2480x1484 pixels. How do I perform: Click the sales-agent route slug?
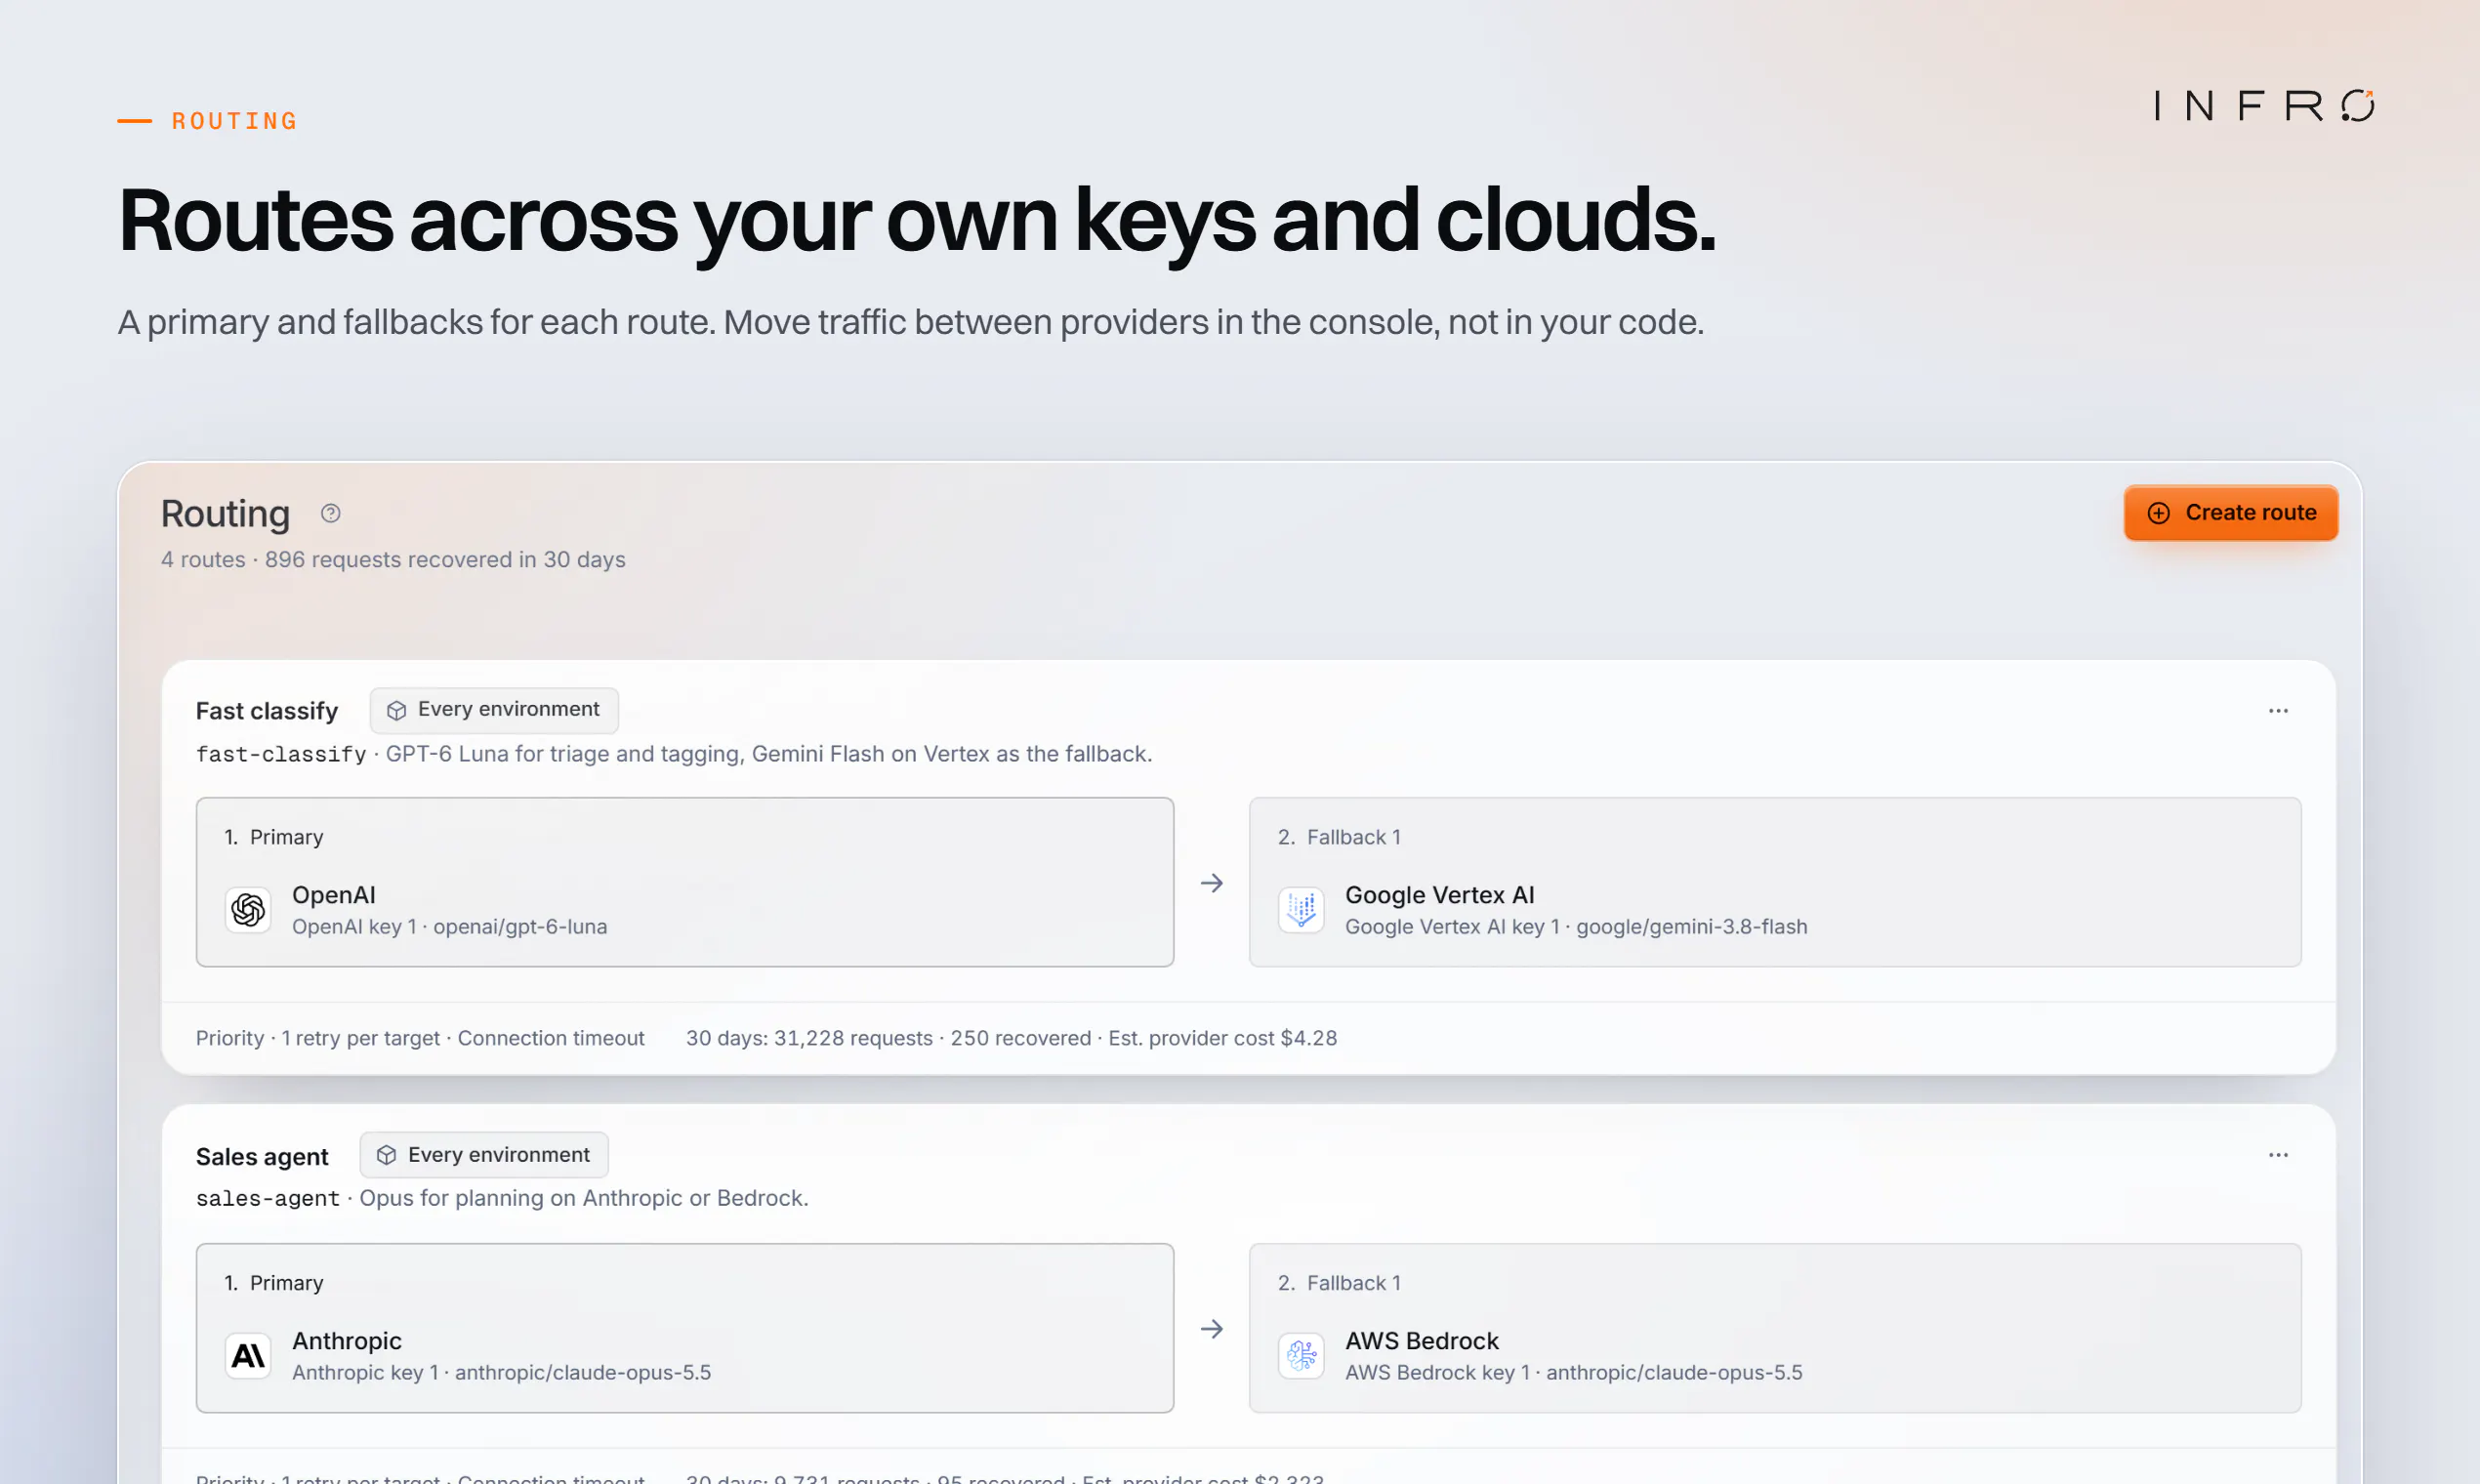point(268,1198)
